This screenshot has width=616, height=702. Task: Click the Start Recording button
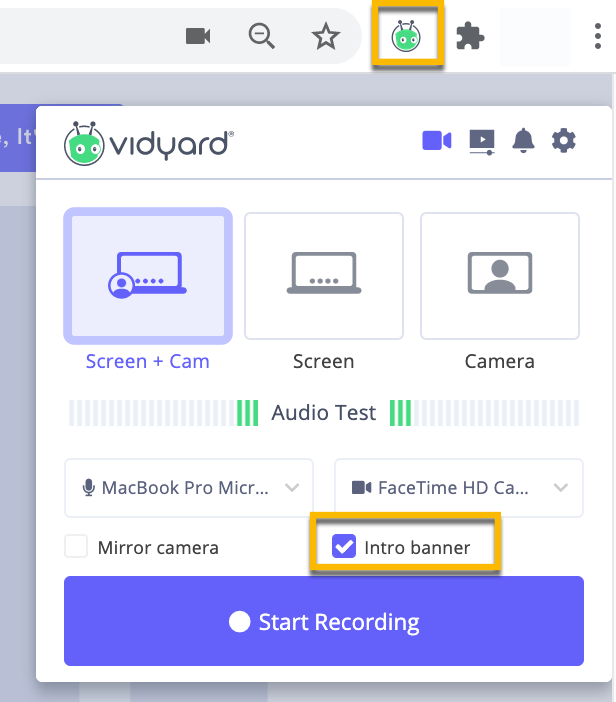click(324, 621)
